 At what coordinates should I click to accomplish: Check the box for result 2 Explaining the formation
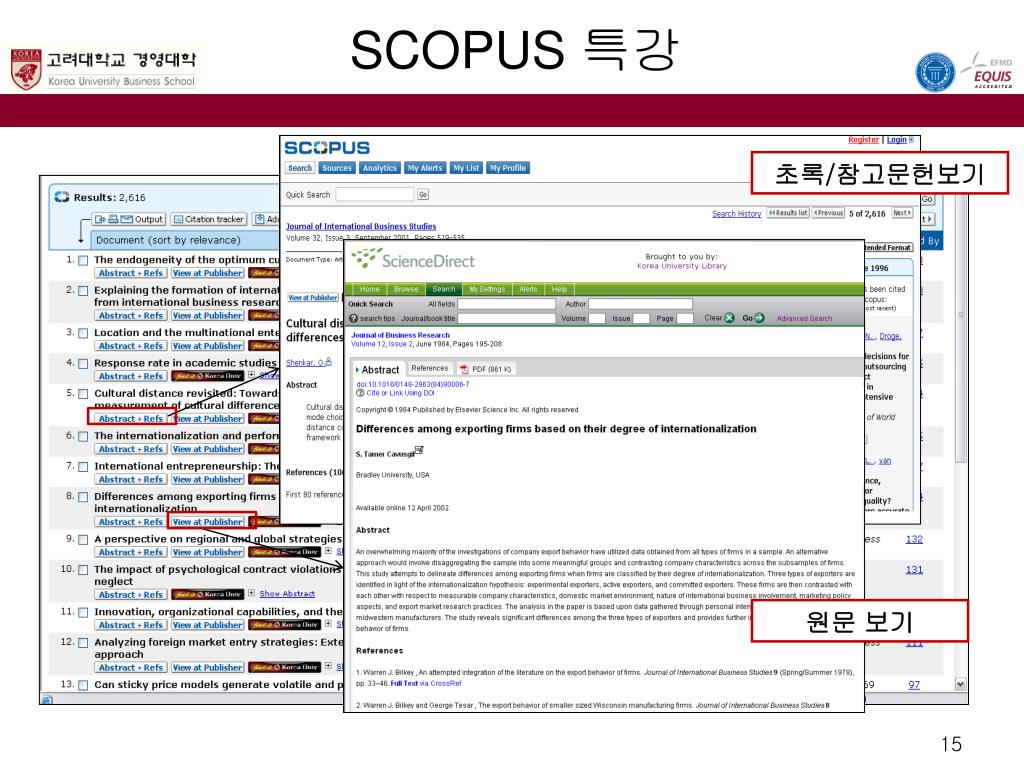[x=83, y=291]
